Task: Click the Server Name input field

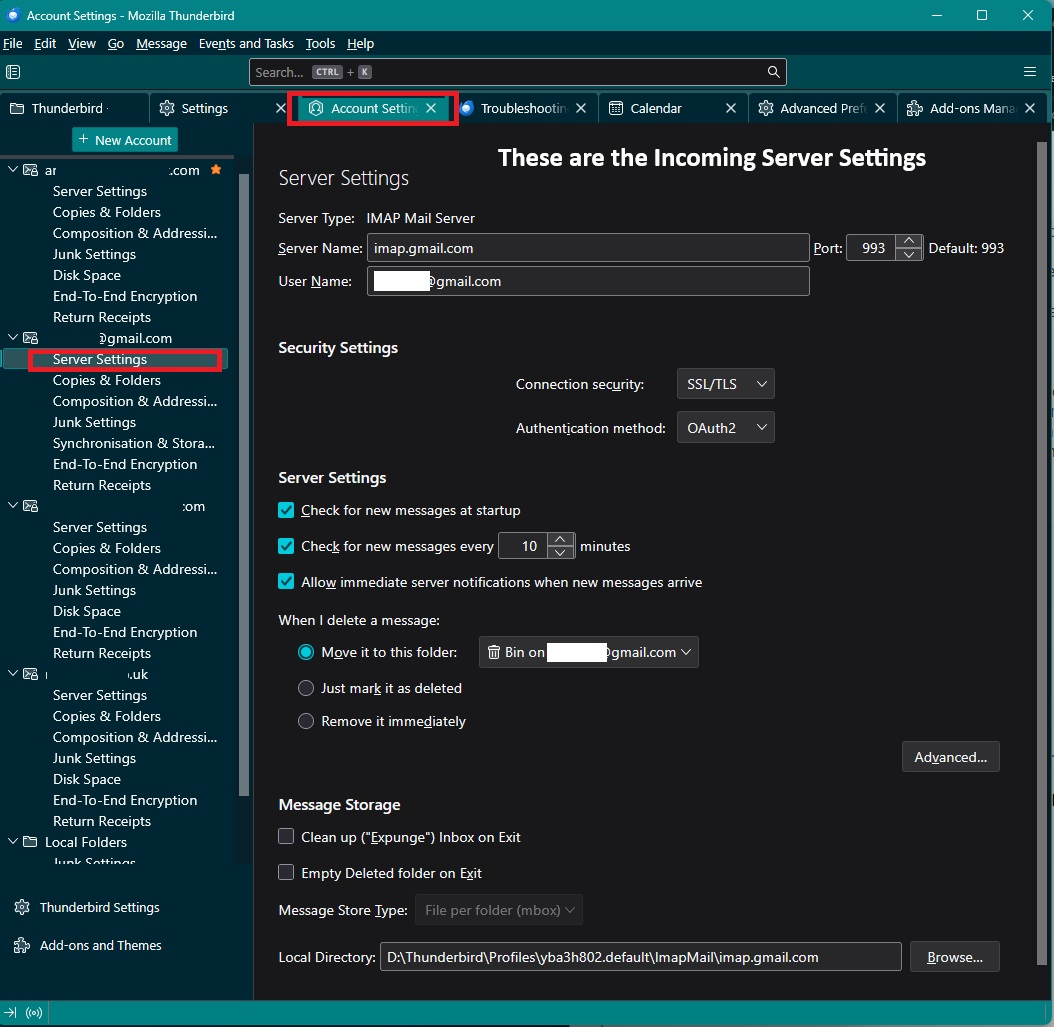Action: pos(588,248)
